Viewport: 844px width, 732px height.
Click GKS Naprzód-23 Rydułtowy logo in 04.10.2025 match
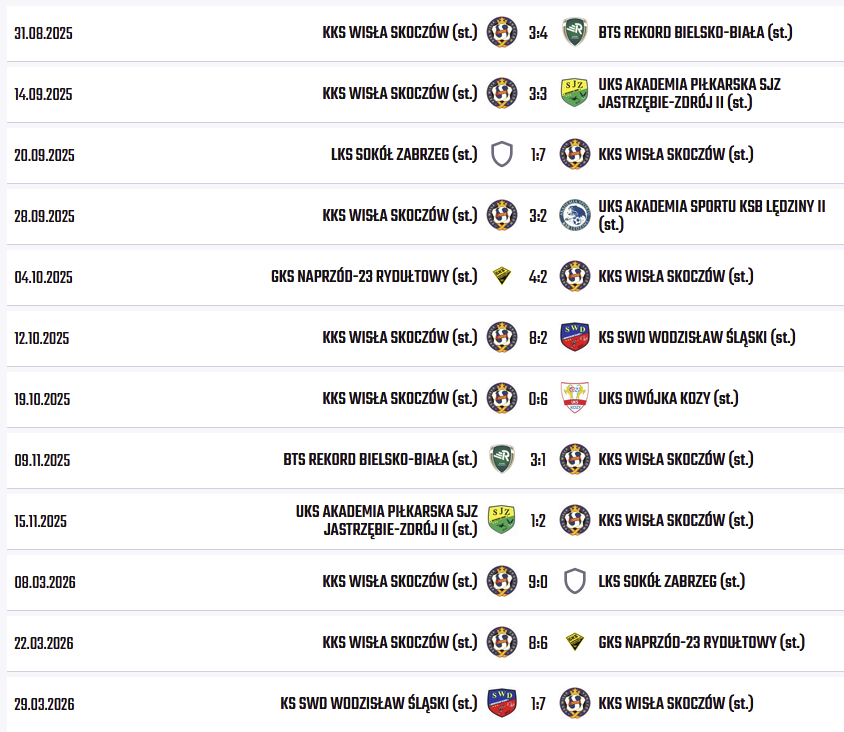tap(502, 276)
